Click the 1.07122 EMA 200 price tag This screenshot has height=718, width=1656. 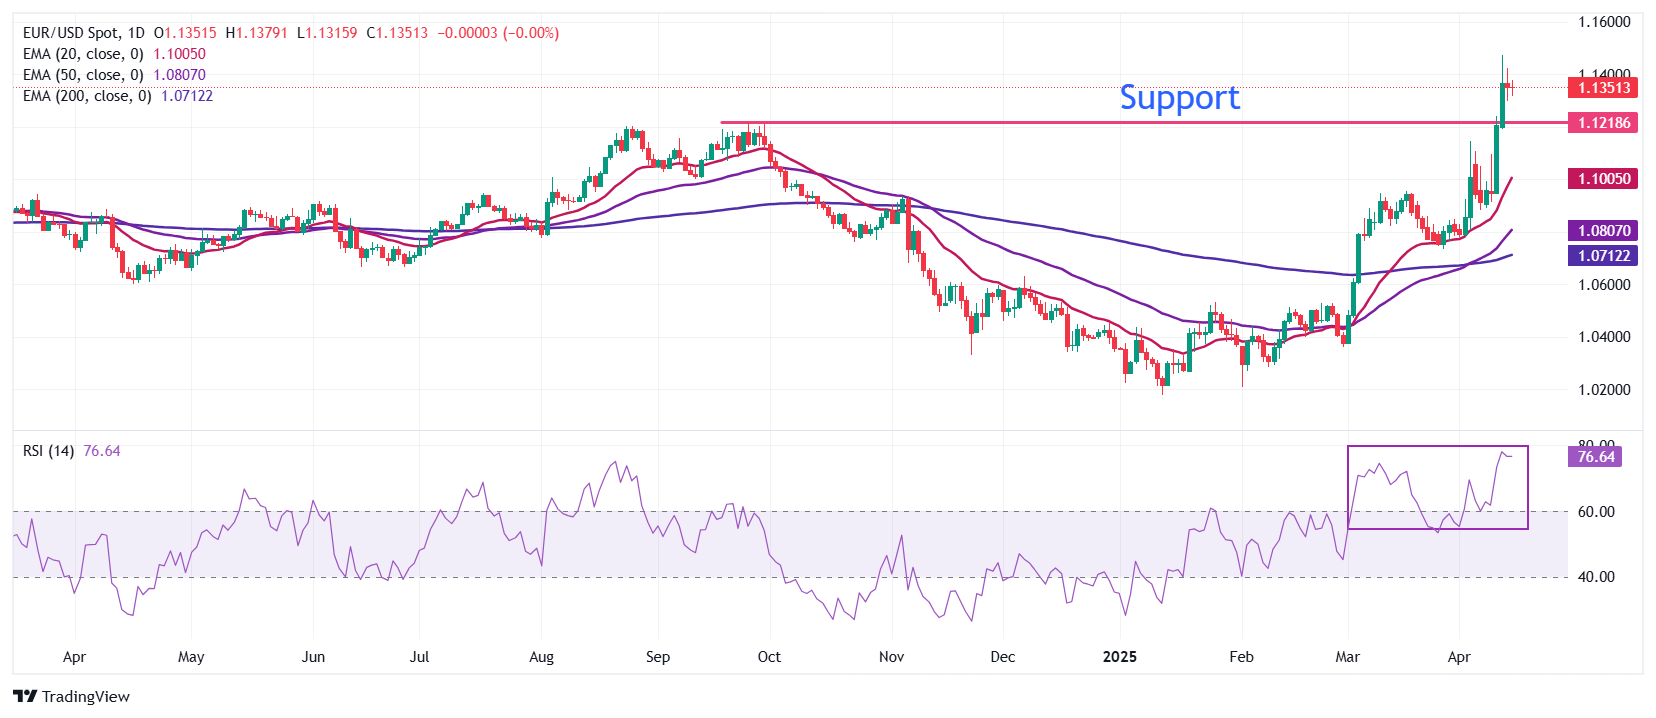(1604, 256)
